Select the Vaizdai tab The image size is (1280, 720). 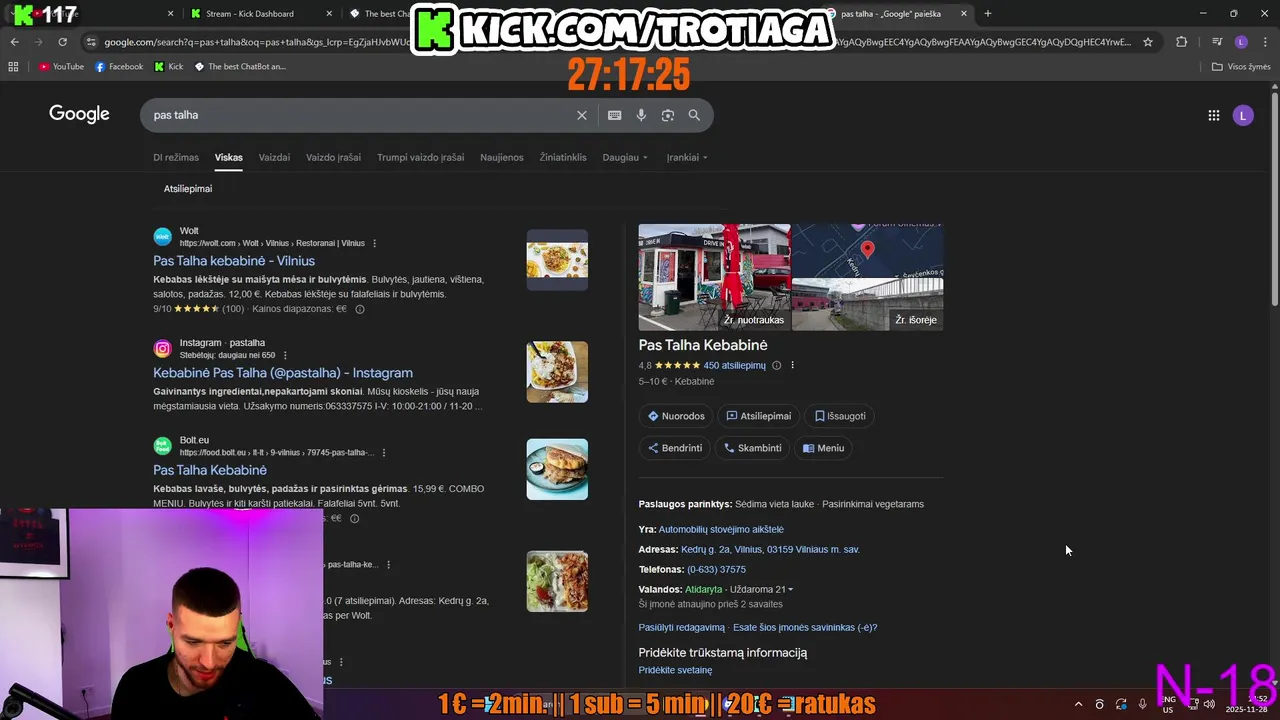click(x=274, y=157)
